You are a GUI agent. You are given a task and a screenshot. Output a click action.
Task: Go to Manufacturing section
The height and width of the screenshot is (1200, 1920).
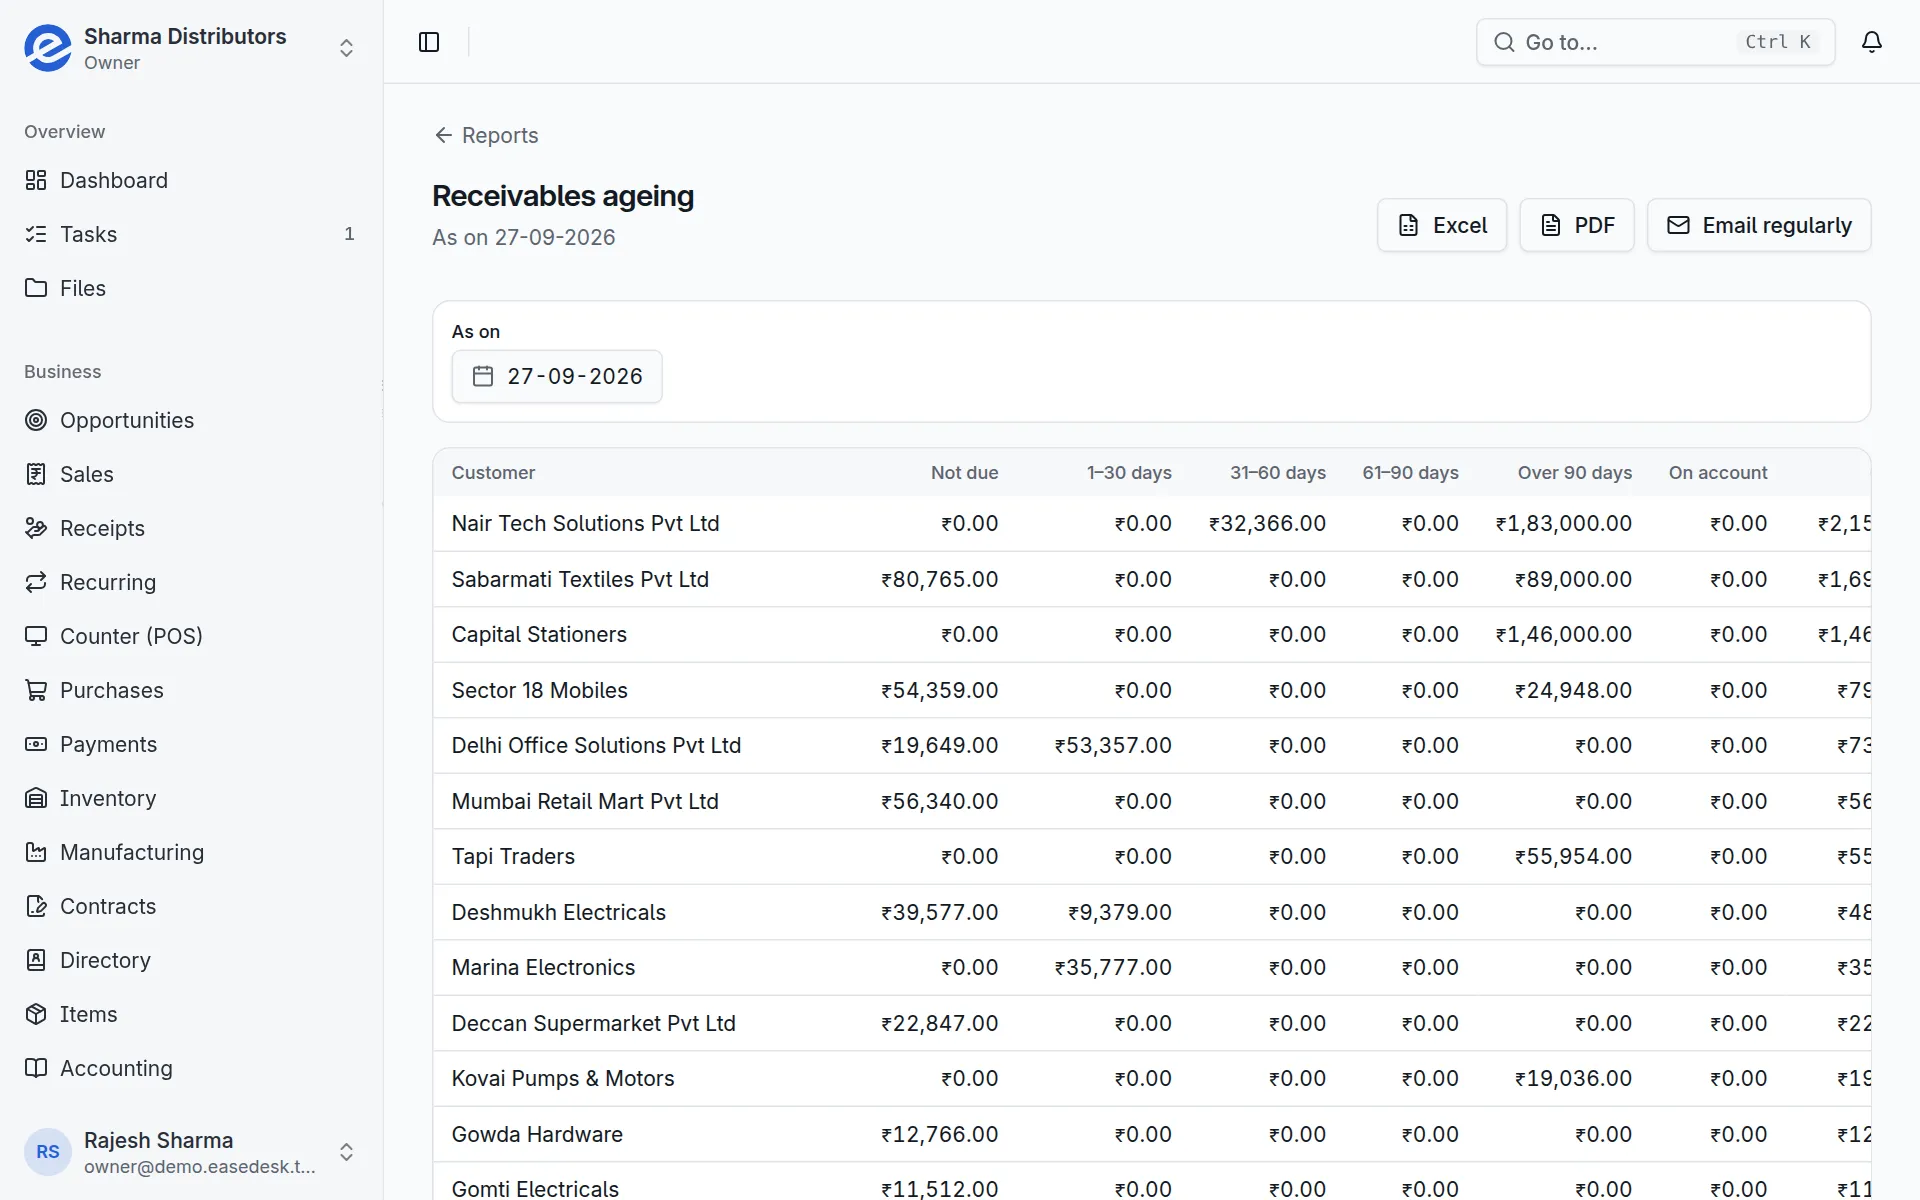[x=191, y=852]
